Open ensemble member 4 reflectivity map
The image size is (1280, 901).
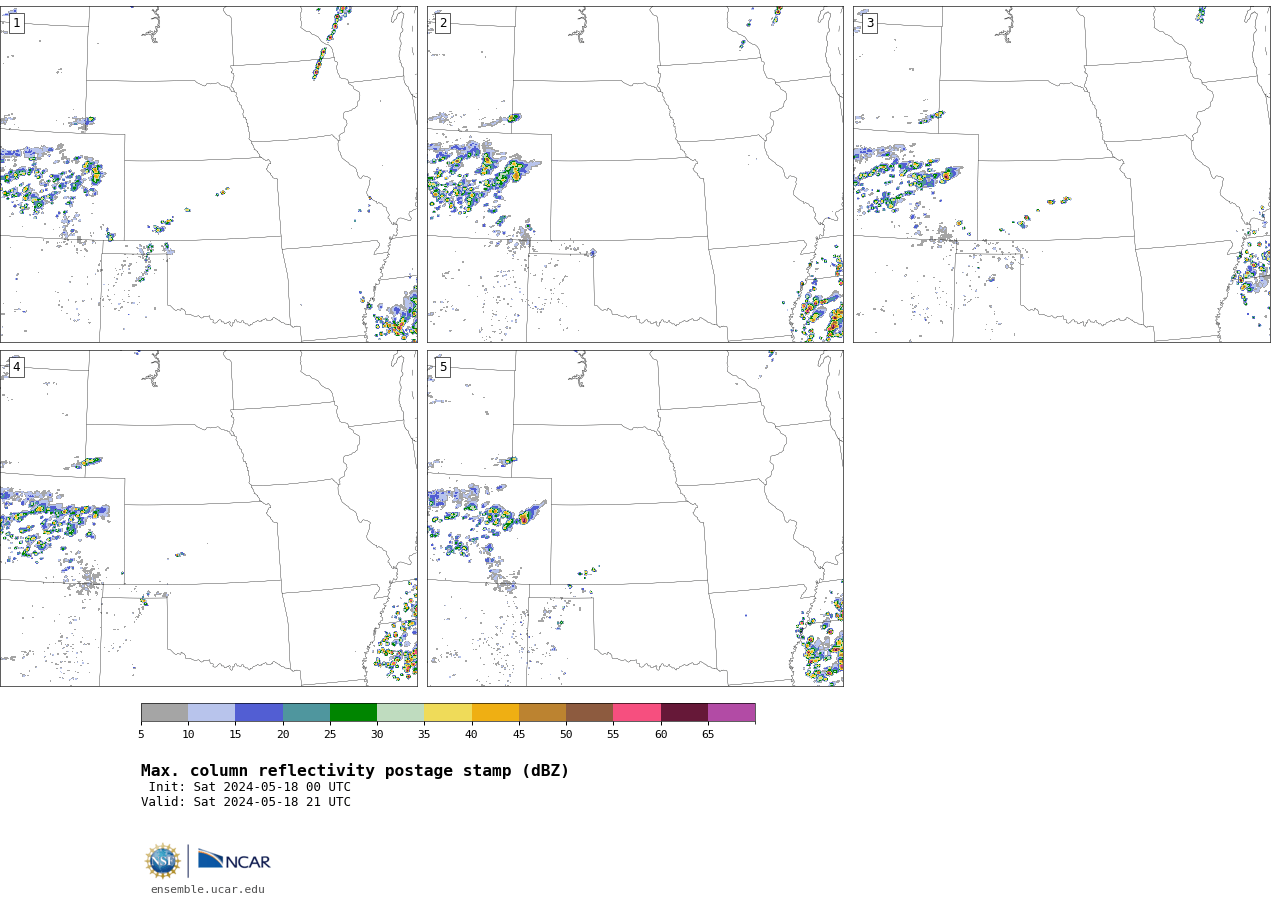coord(208,518)
